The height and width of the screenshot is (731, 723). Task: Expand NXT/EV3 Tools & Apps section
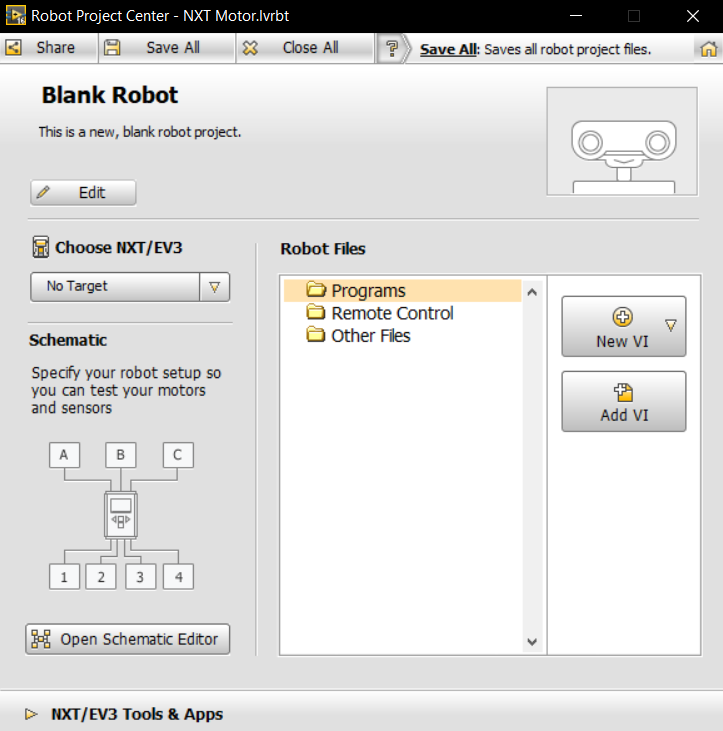(31, 714)
